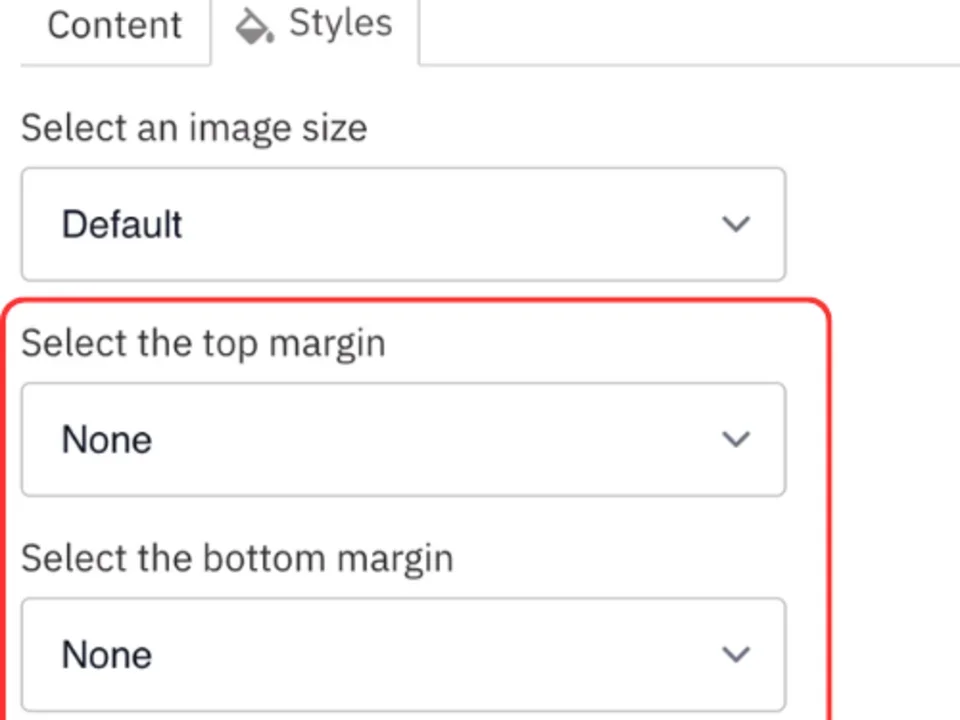Viewport: 960px width, 720px height.
Task: Open the top margin None dropdown
Action: (x=402, y=439)
